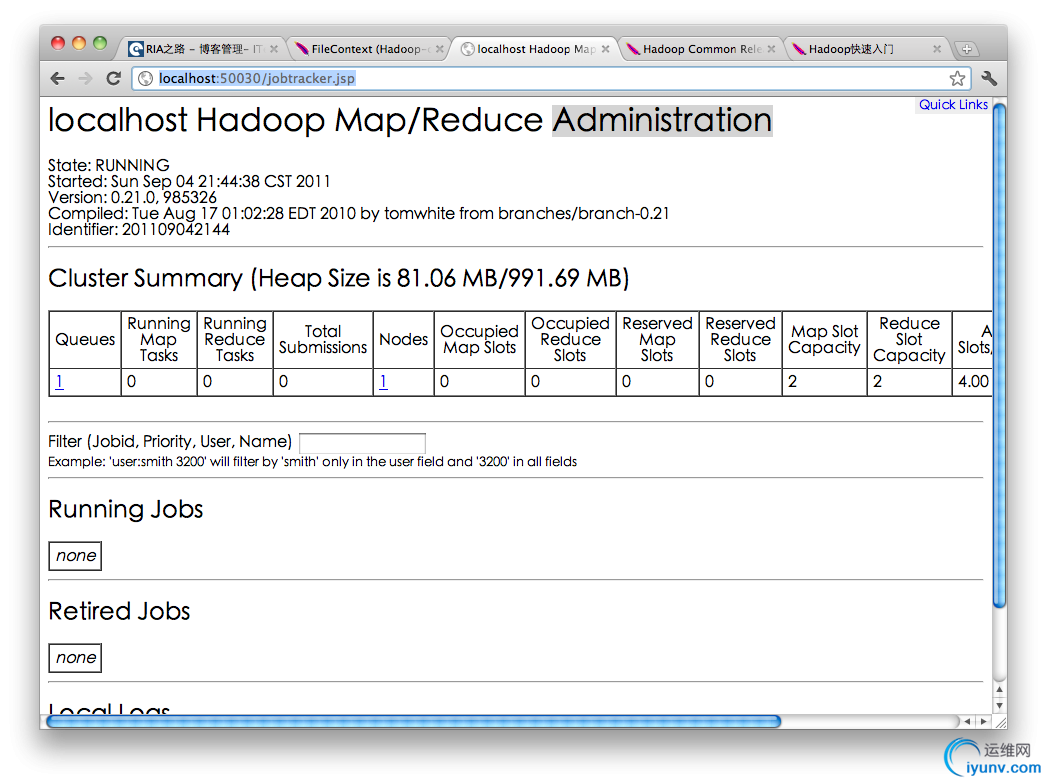Click the Queues column header
Image resolution: width=1047 pixels, height=784 pixels.
pos(85,339)
